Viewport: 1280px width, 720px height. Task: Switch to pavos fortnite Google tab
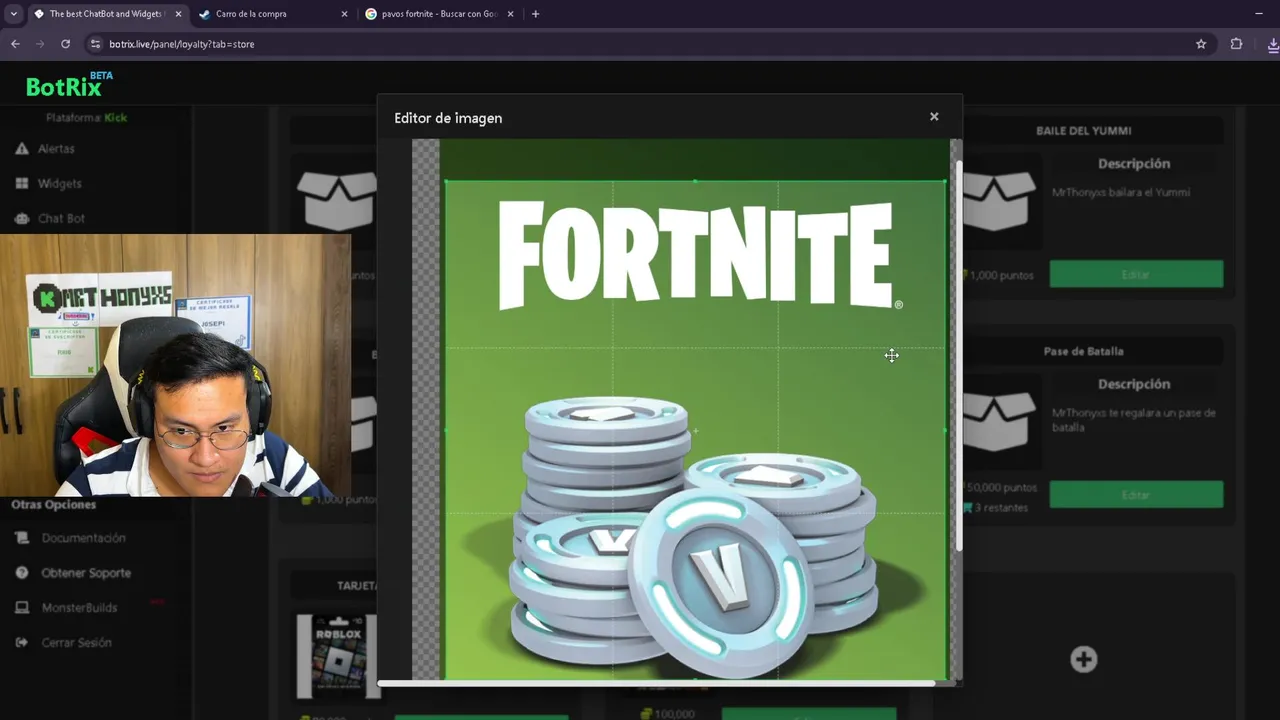pos(438,14)
